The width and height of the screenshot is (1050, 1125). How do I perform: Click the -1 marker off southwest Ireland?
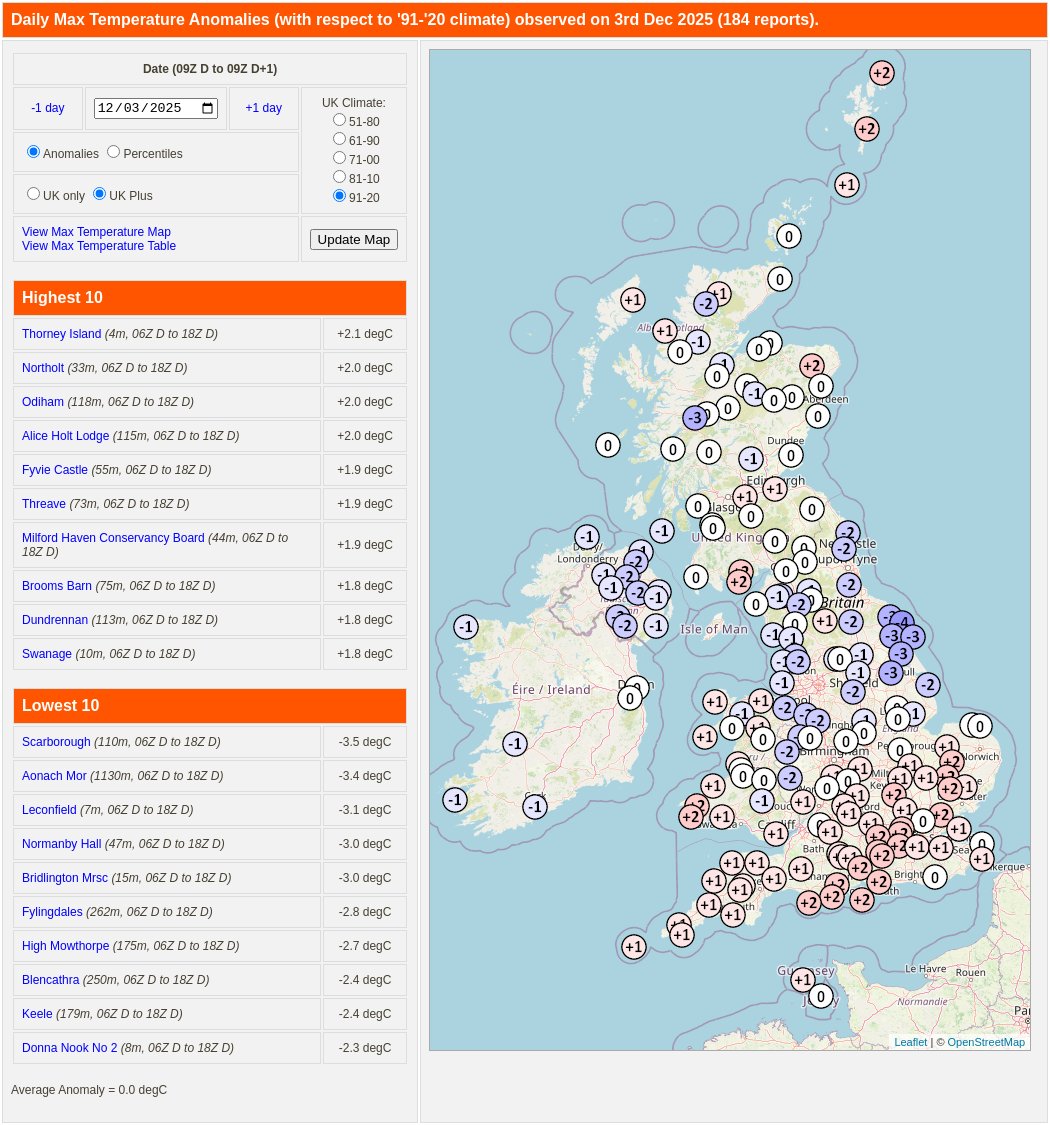[455, 799]
